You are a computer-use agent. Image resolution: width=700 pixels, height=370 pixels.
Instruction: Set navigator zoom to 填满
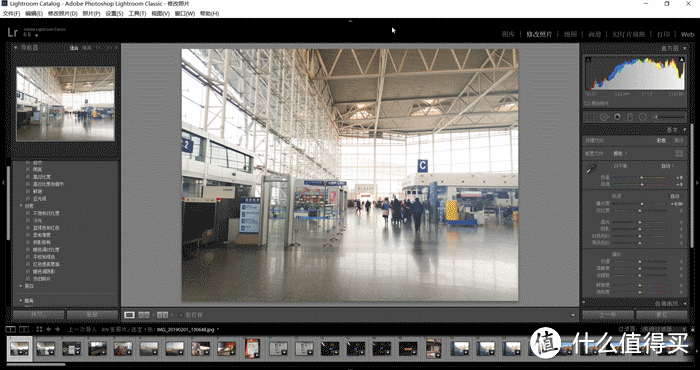(87, 48)
